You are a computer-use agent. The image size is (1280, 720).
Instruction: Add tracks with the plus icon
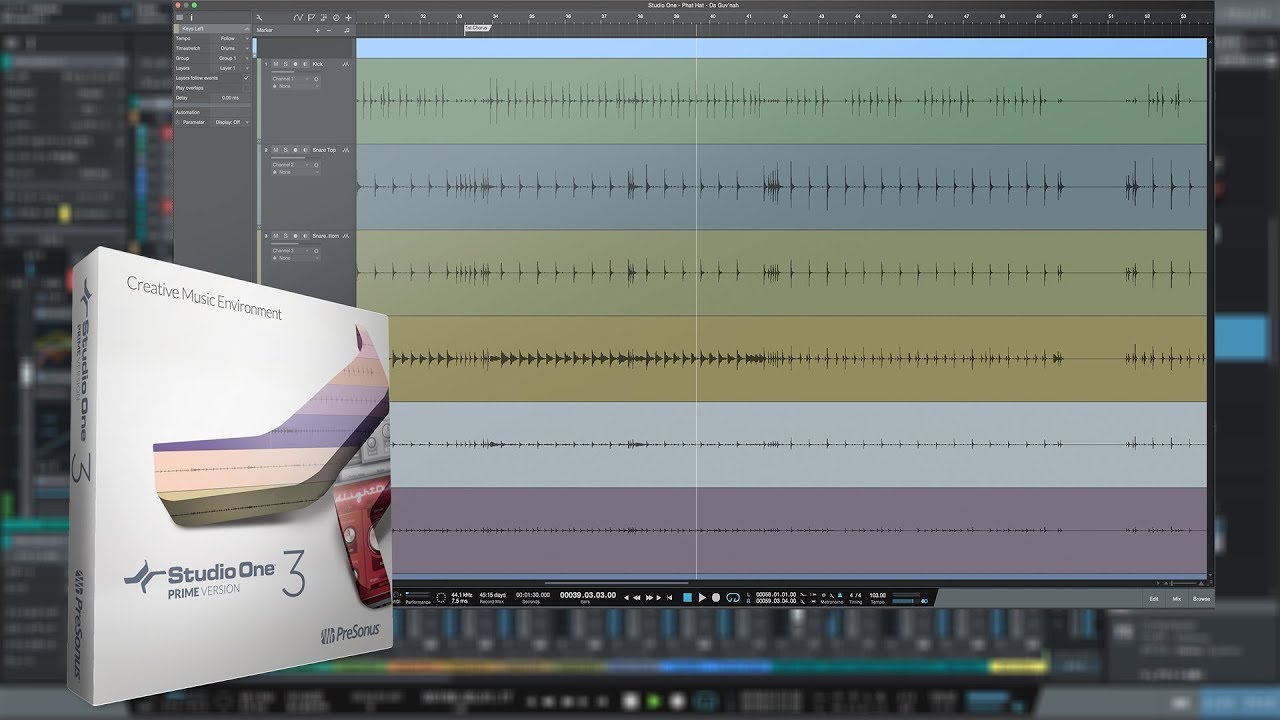pyautogui.click(x=348, y=17)
